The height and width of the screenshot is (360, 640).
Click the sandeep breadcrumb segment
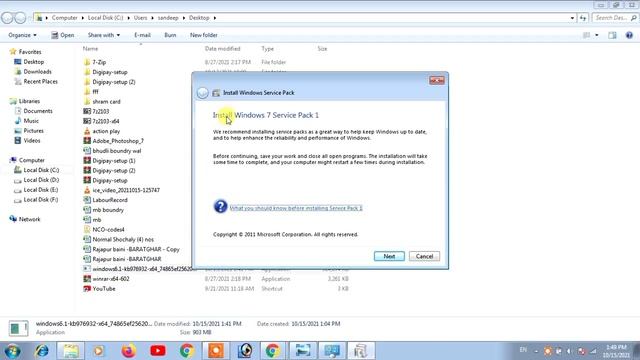[168, 18]
